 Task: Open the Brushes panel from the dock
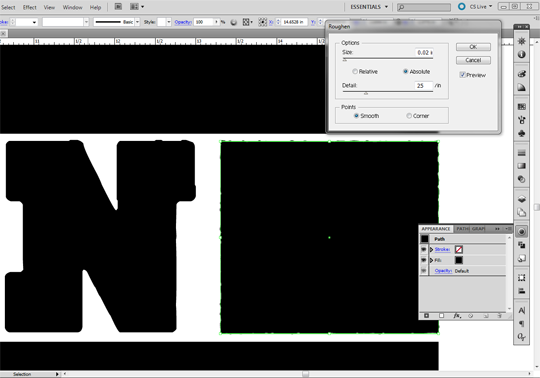point(521,120)
